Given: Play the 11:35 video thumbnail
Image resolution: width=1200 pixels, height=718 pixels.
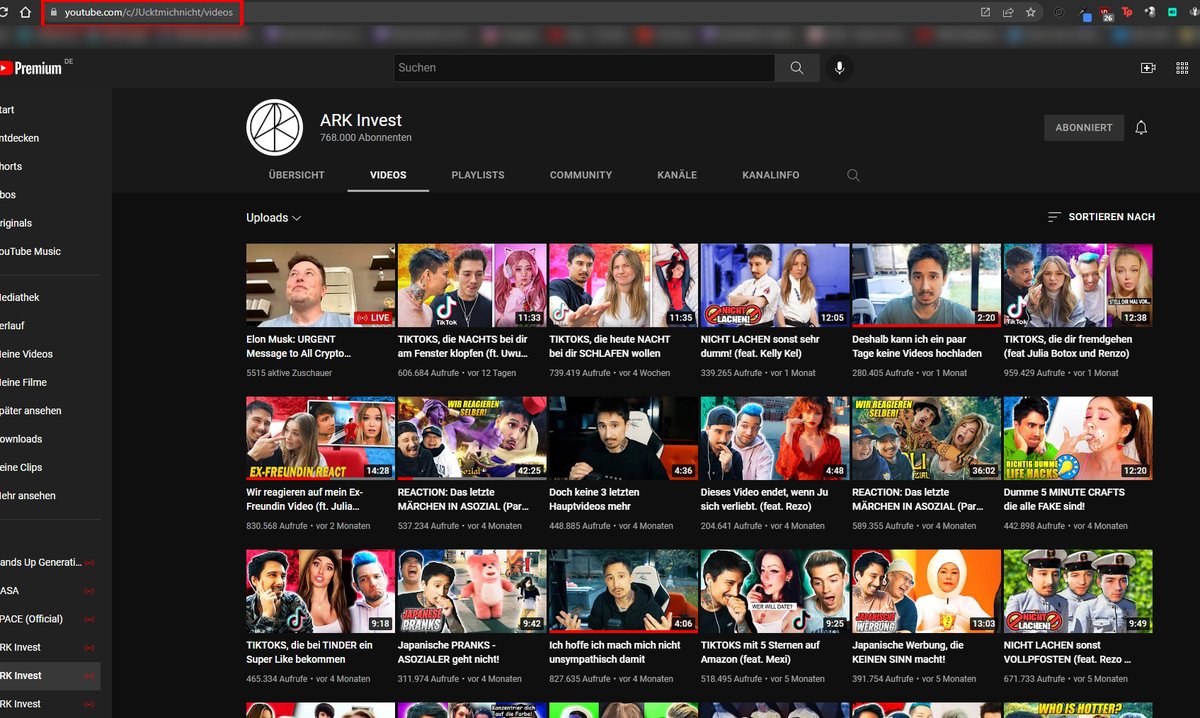Looking at the screenshot, I should click(623, 285).
